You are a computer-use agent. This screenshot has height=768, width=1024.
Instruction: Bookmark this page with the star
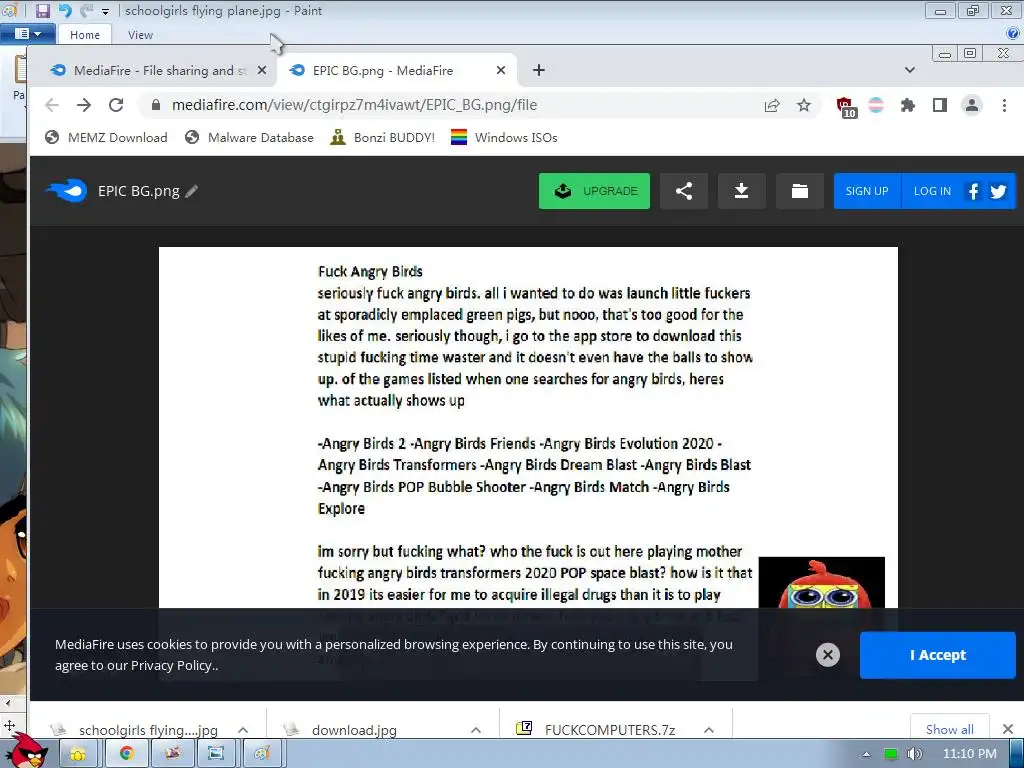click(x=804, y=105)
